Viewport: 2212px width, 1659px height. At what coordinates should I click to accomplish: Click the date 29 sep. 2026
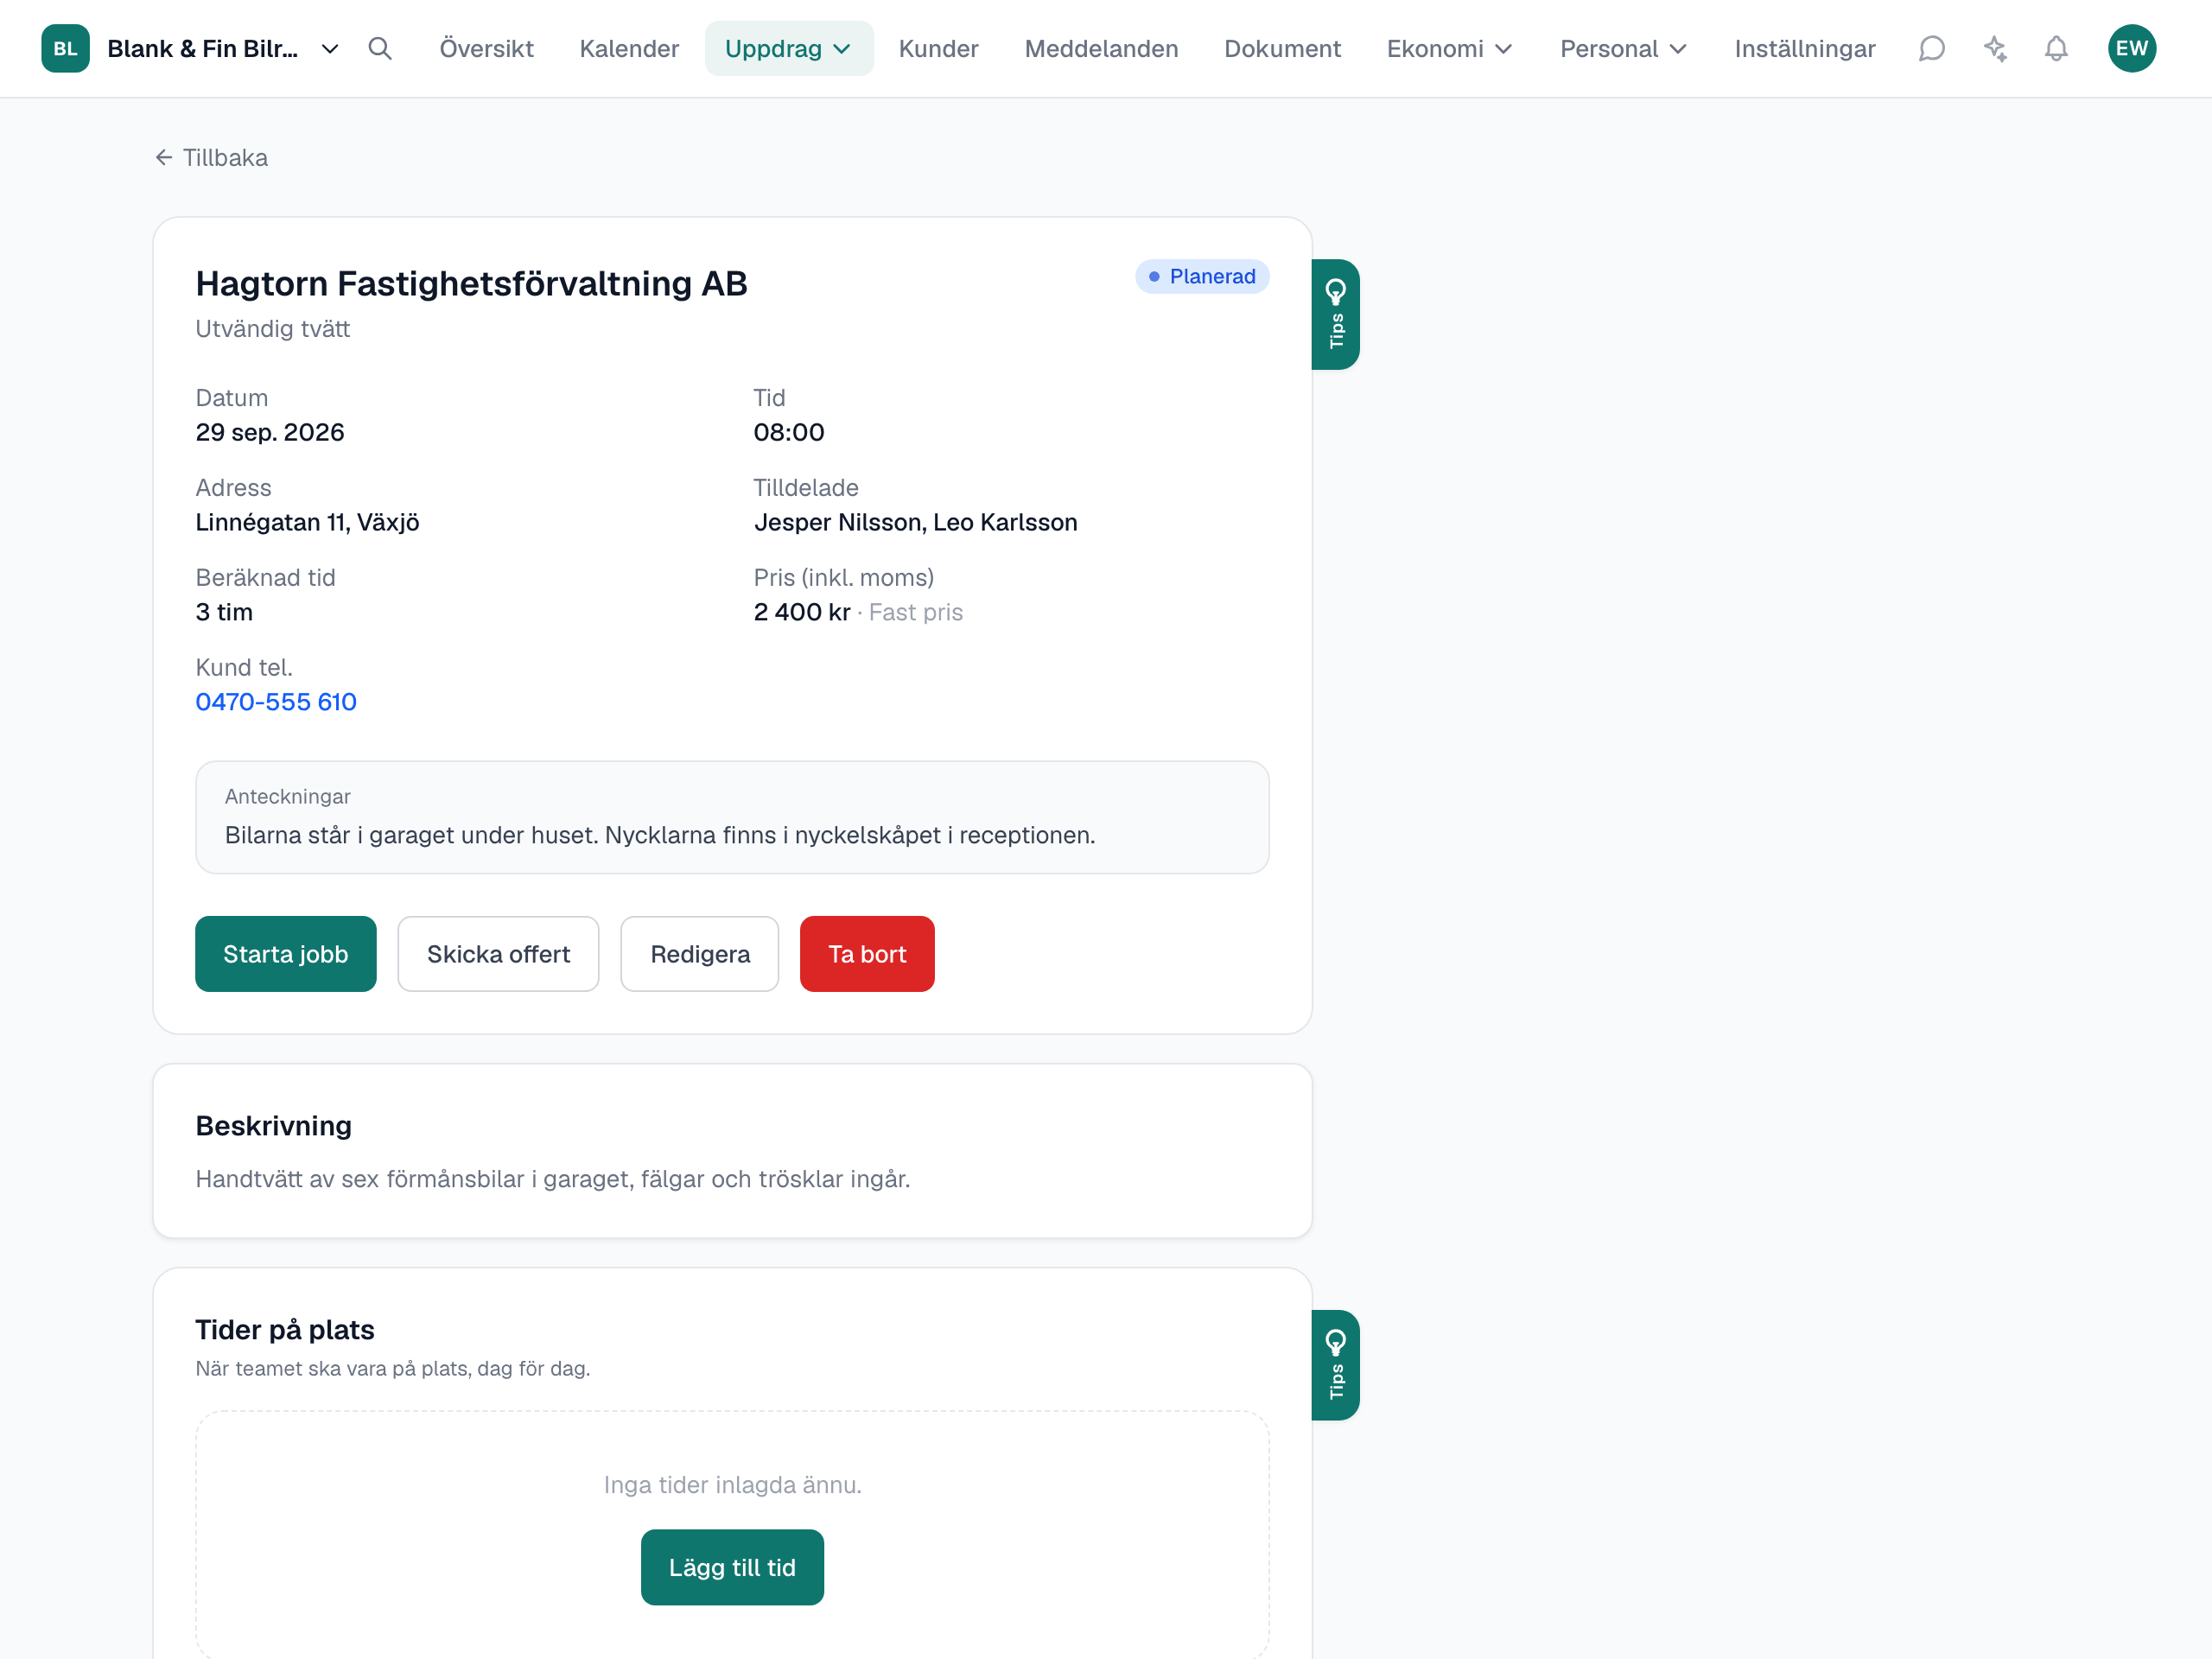pyautogui.click(x=270, y=432)
